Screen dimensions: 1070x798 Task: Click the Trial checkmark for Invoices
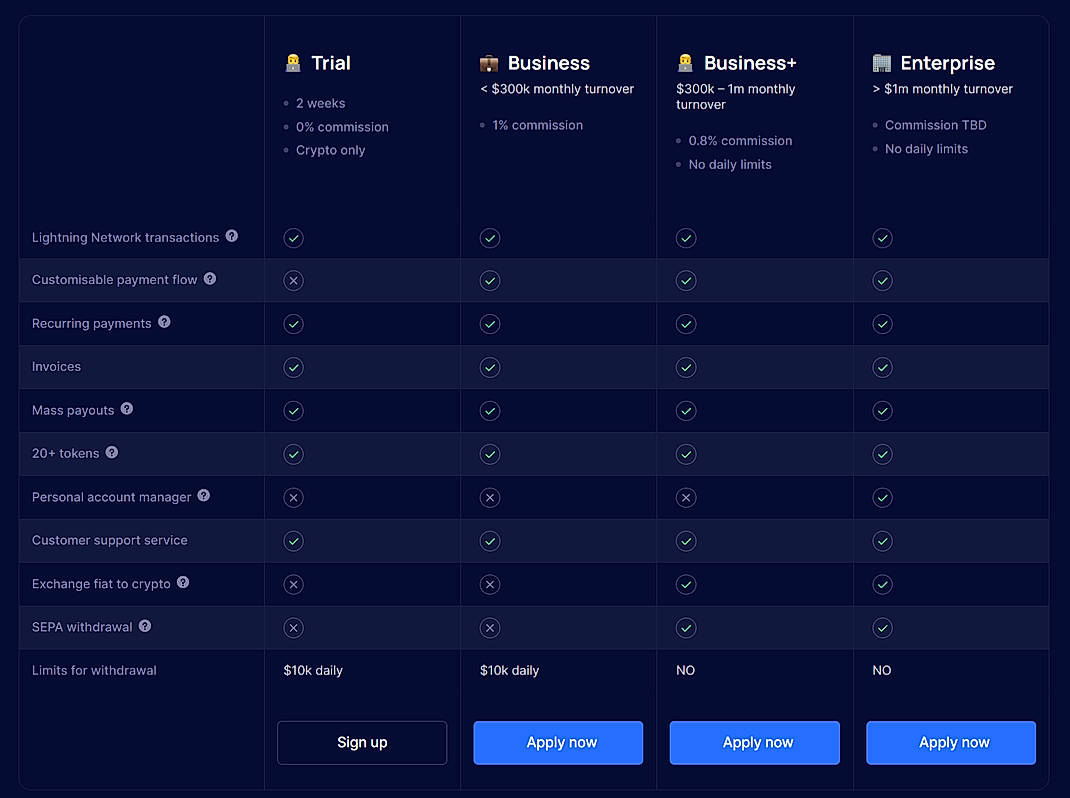coord(293,367)
